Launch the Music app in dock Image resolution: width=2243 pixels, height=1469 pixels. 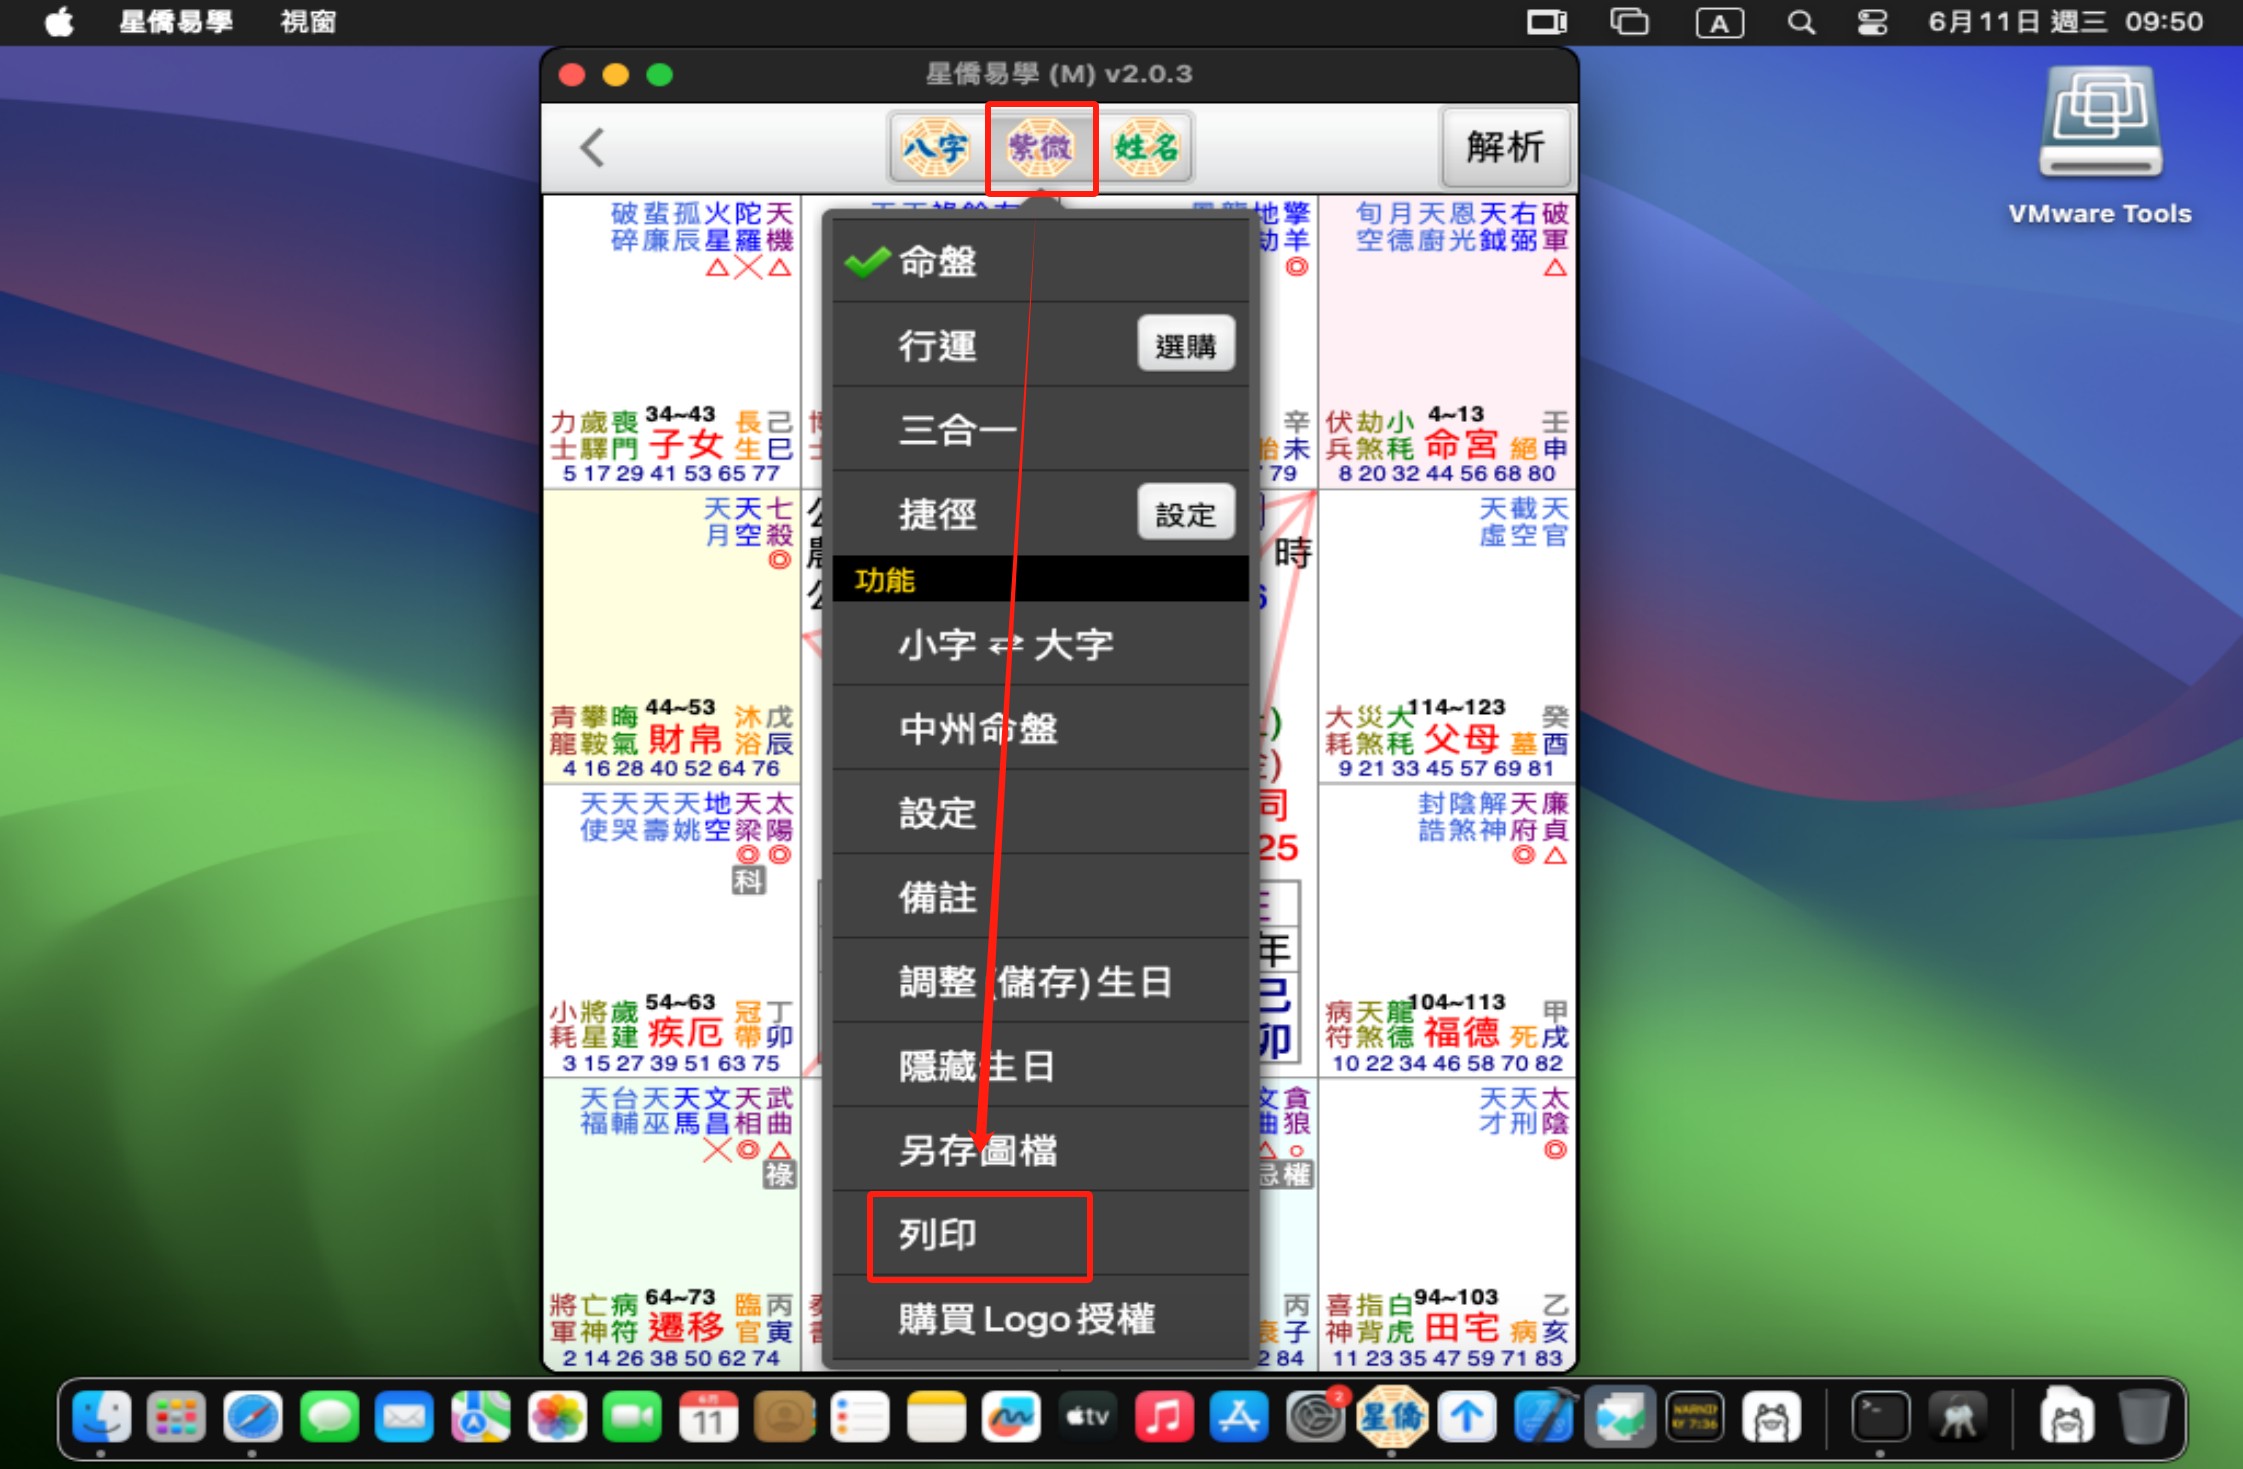coord(1163,1417)
